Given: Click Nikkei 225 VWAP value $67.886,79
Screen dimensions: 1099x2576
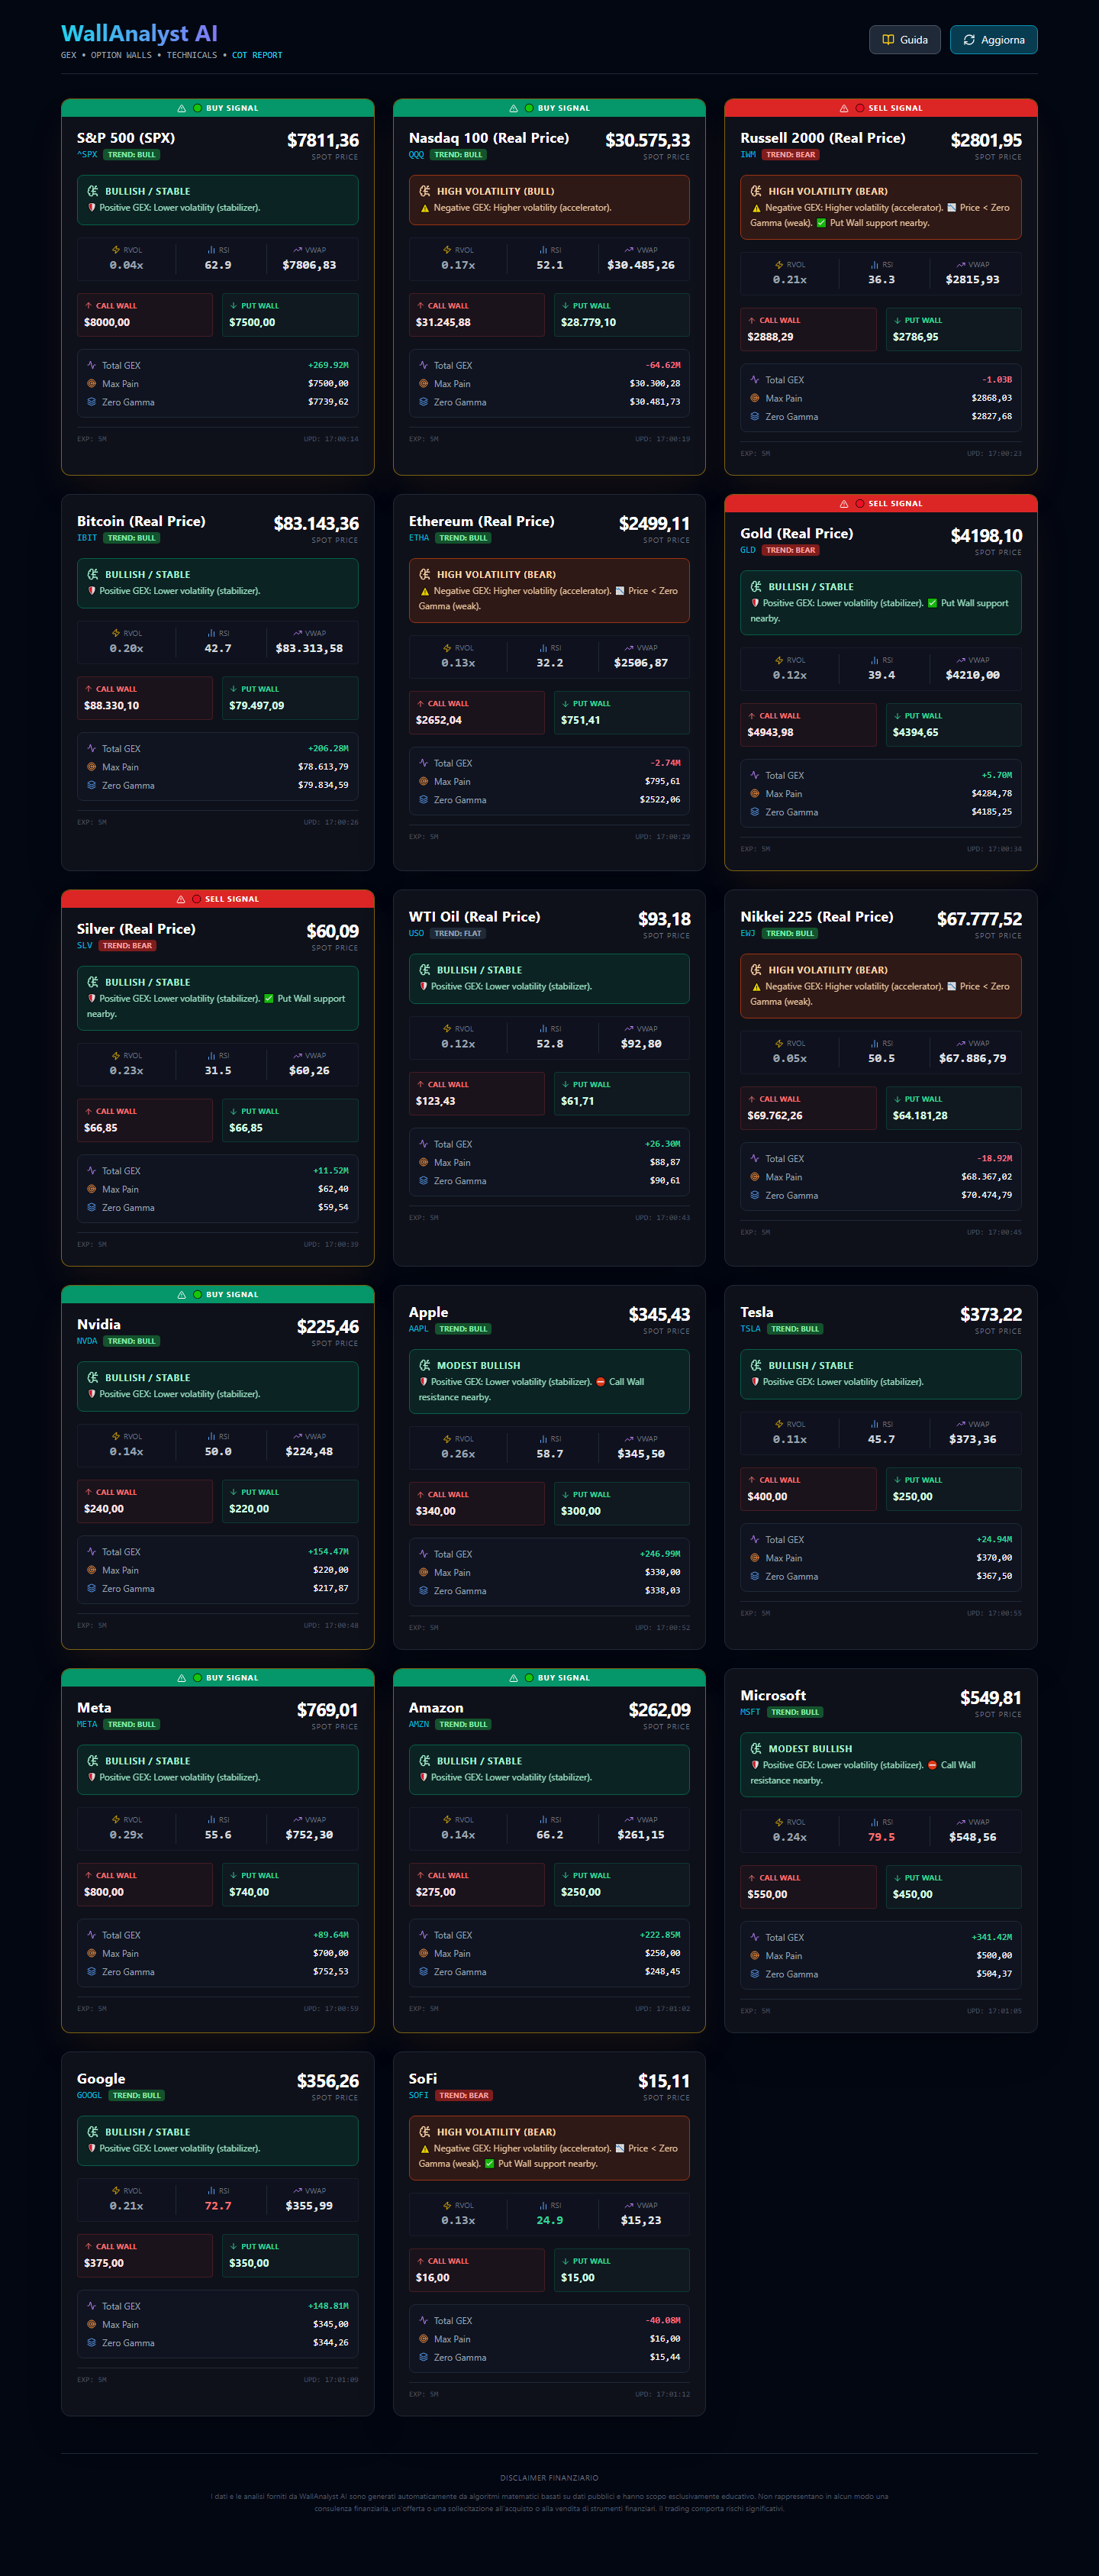Looking at the screenshot, I should coord(973,1058).
